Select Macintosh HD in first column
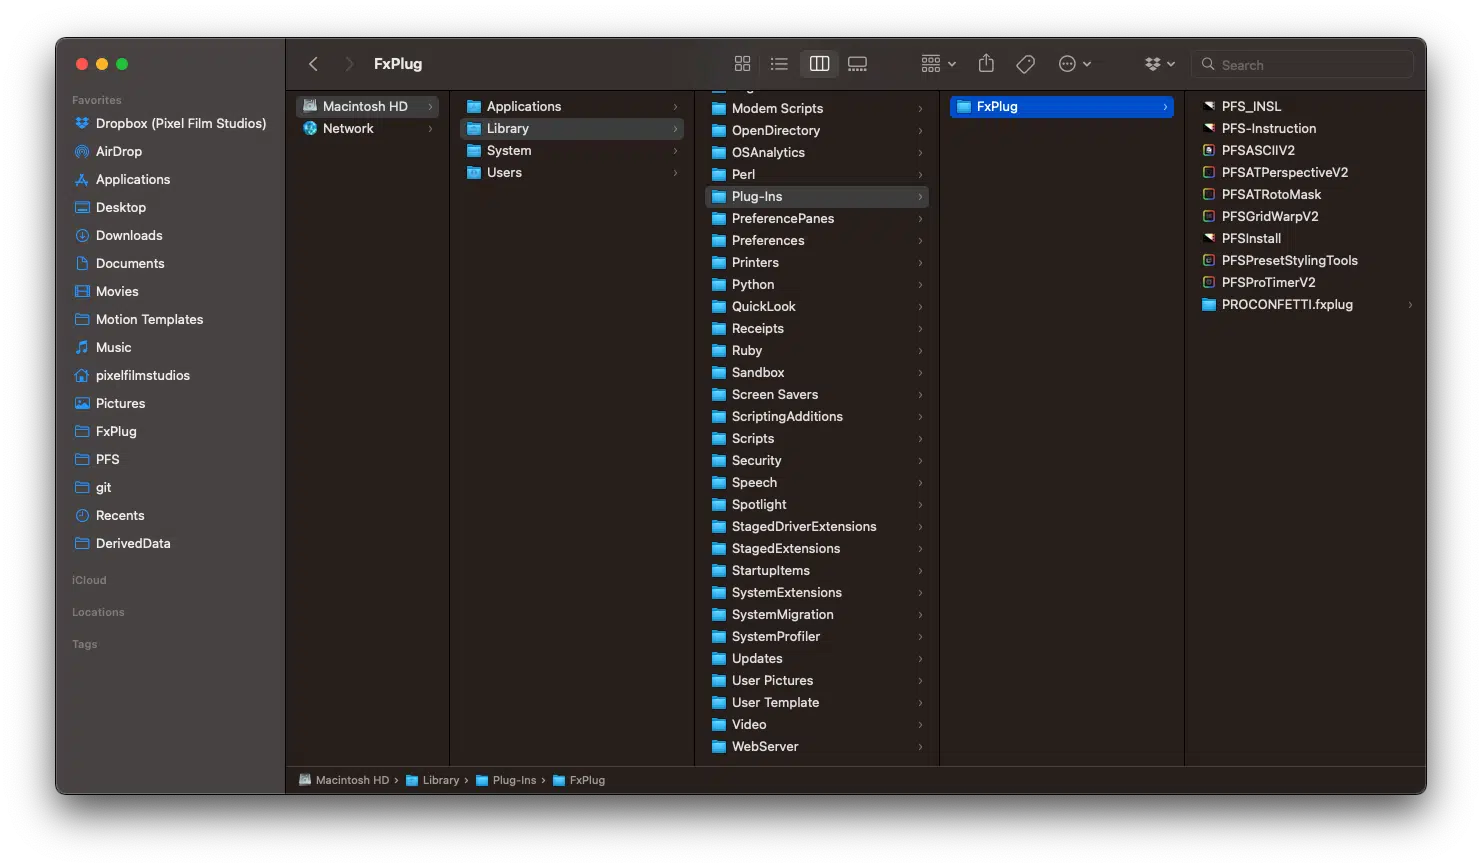This screenshot has height=868, width=1482. tap(367, 106)
